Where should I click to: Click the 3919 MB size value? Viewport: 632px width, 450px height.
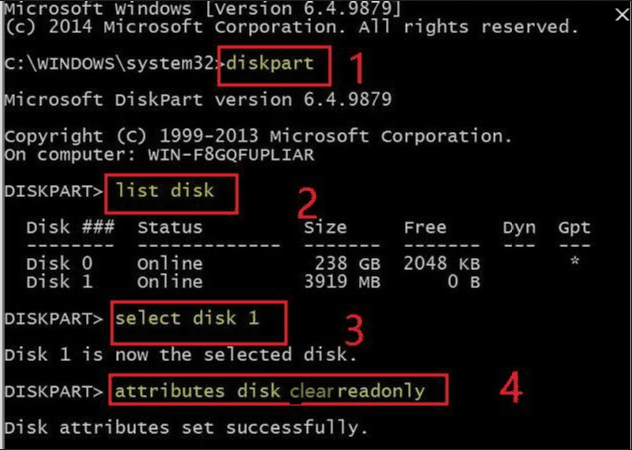tap(339, 282)
